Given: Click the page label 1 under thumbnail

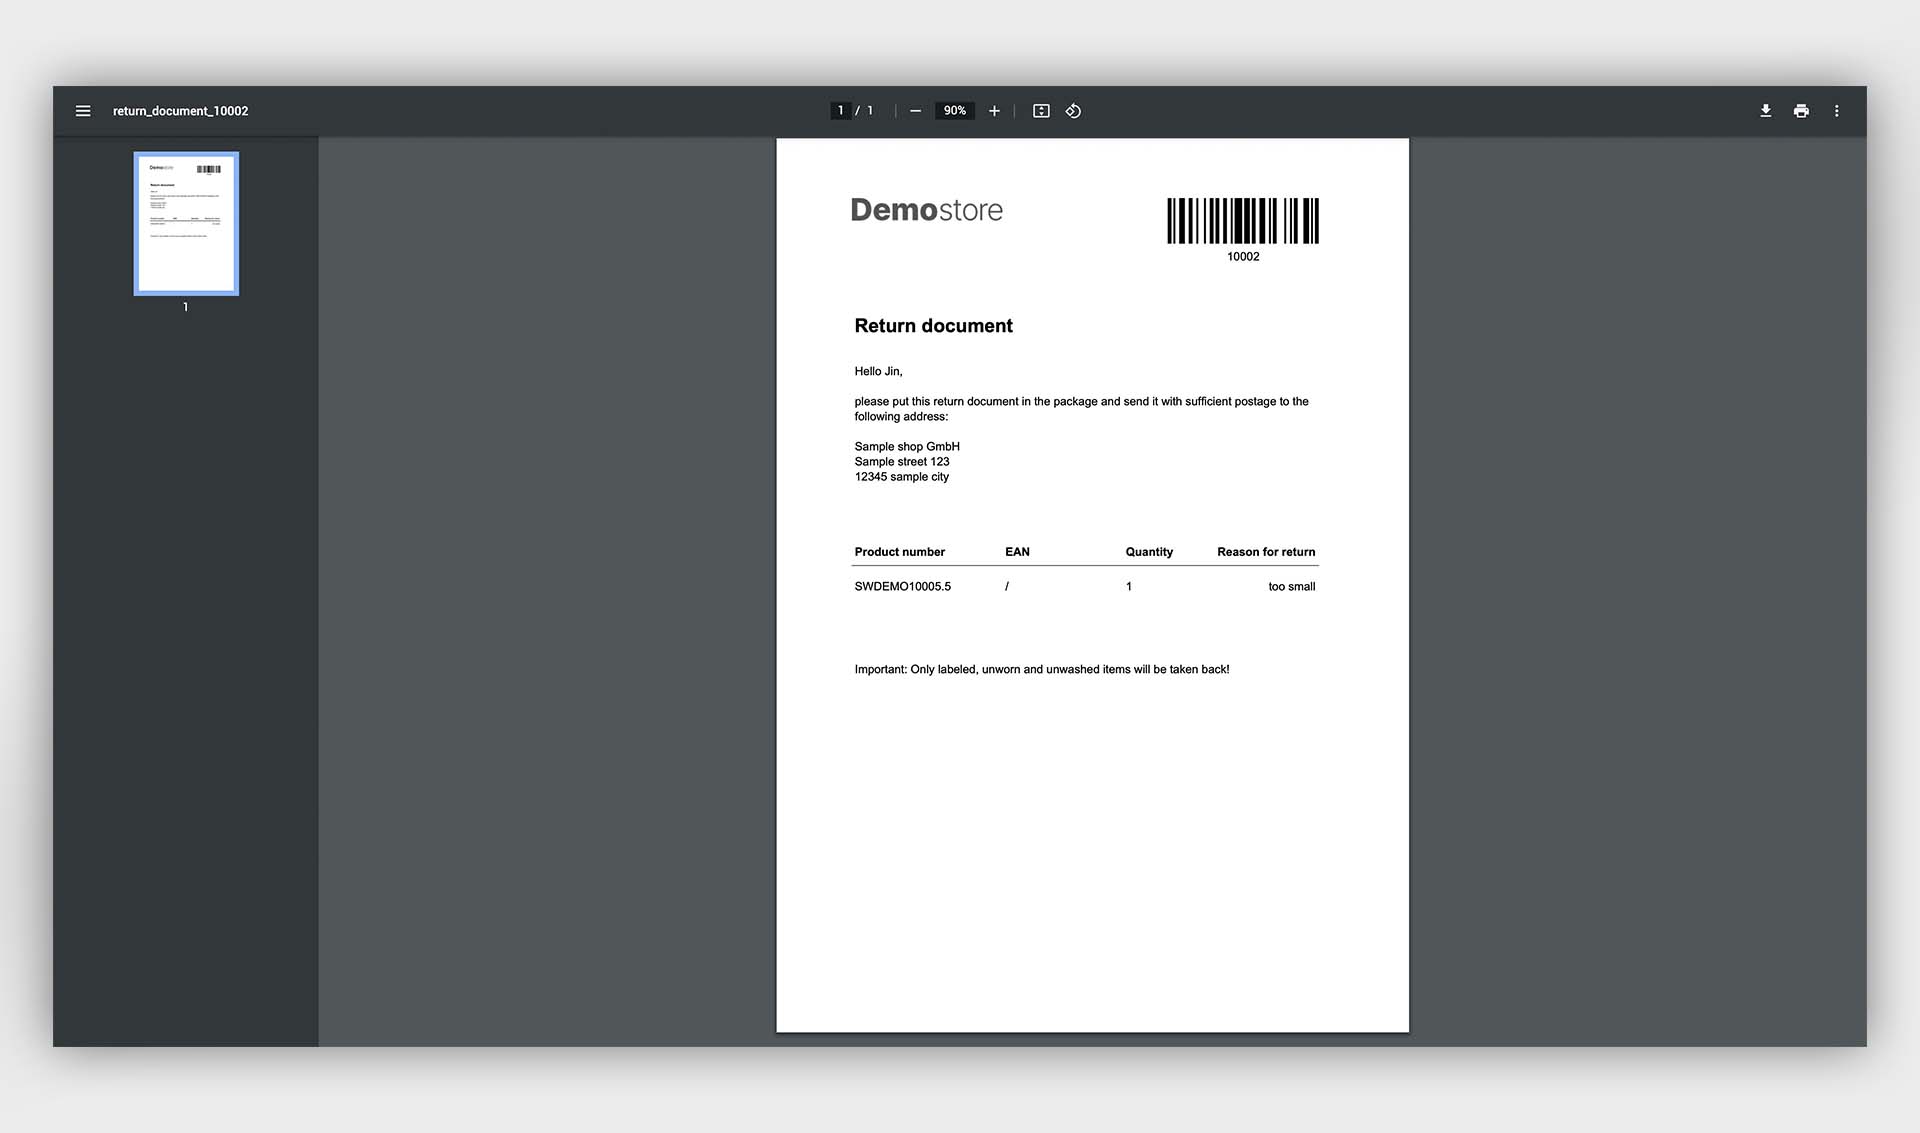Looking at the screenshot, I should (185, 307).
